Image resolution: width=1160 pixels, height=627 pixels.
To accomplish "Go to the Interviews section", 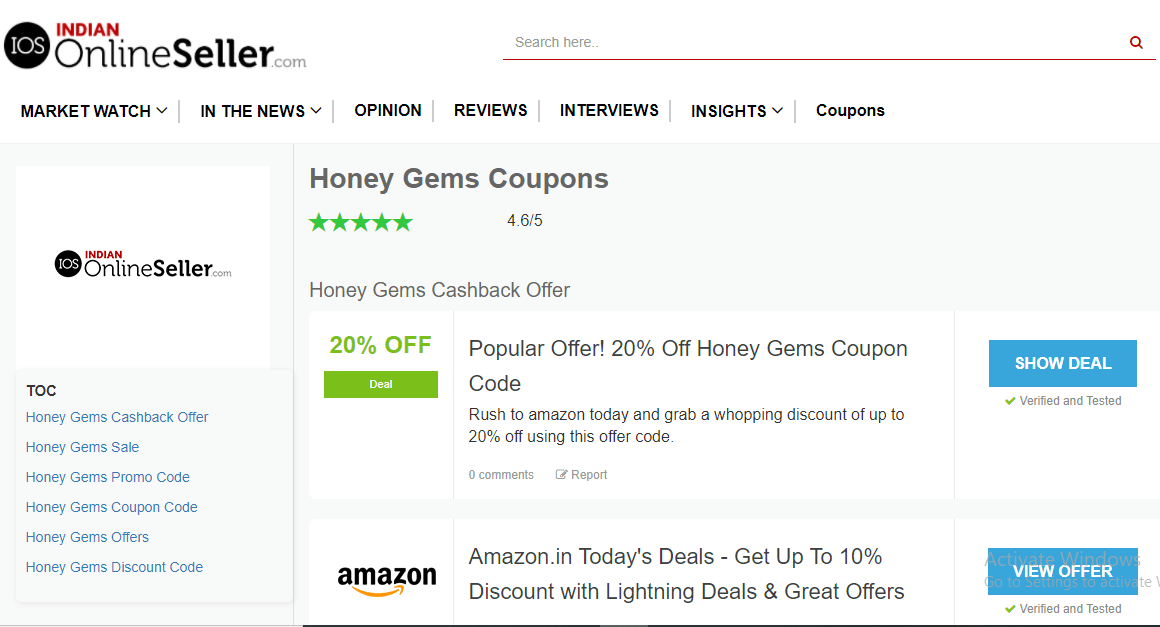I will (609, 110).
